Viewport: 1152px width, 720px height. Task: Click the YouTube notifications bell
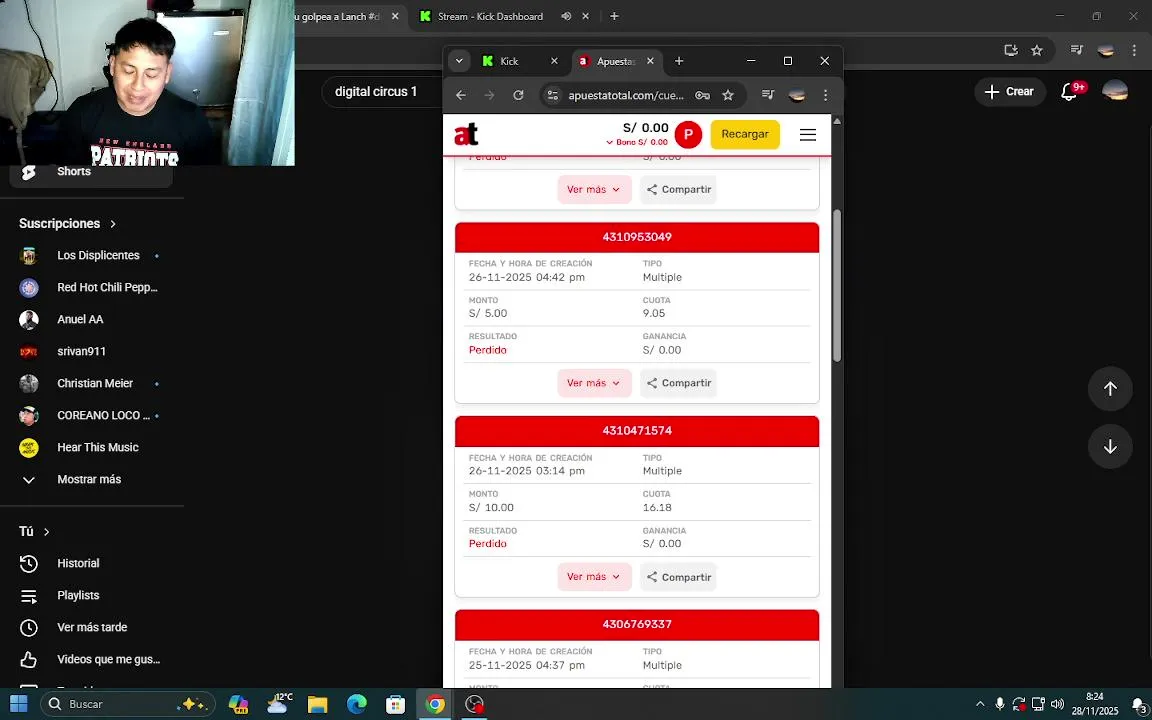click(x=1069, y=92)
